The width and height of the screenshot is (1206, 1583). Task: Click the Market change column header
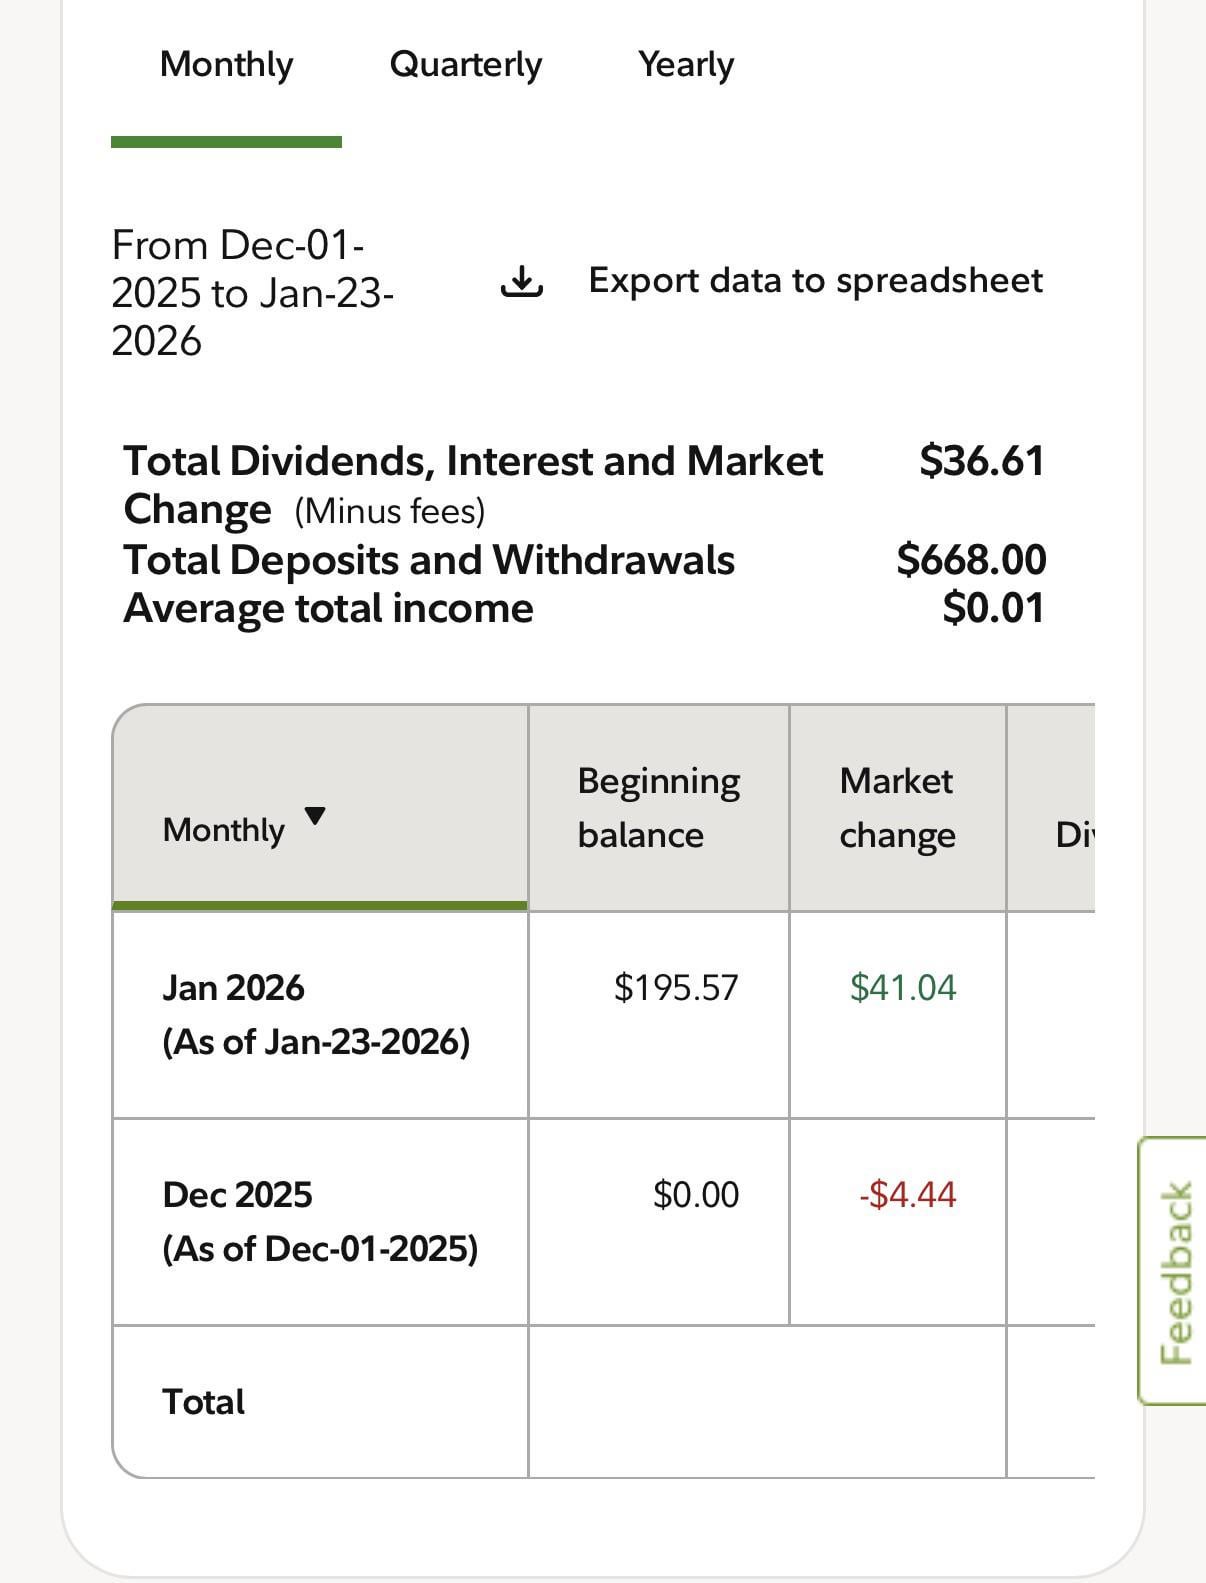[897, 807]
